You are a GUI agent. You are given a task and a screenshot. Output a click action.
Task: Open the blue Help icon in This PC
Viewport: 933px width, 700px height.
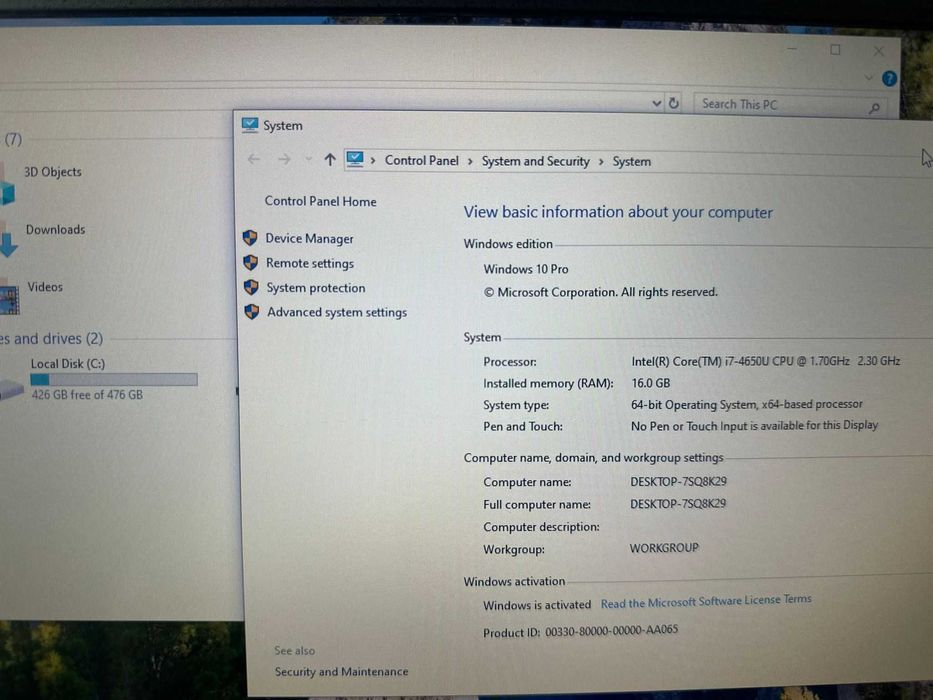890,78
